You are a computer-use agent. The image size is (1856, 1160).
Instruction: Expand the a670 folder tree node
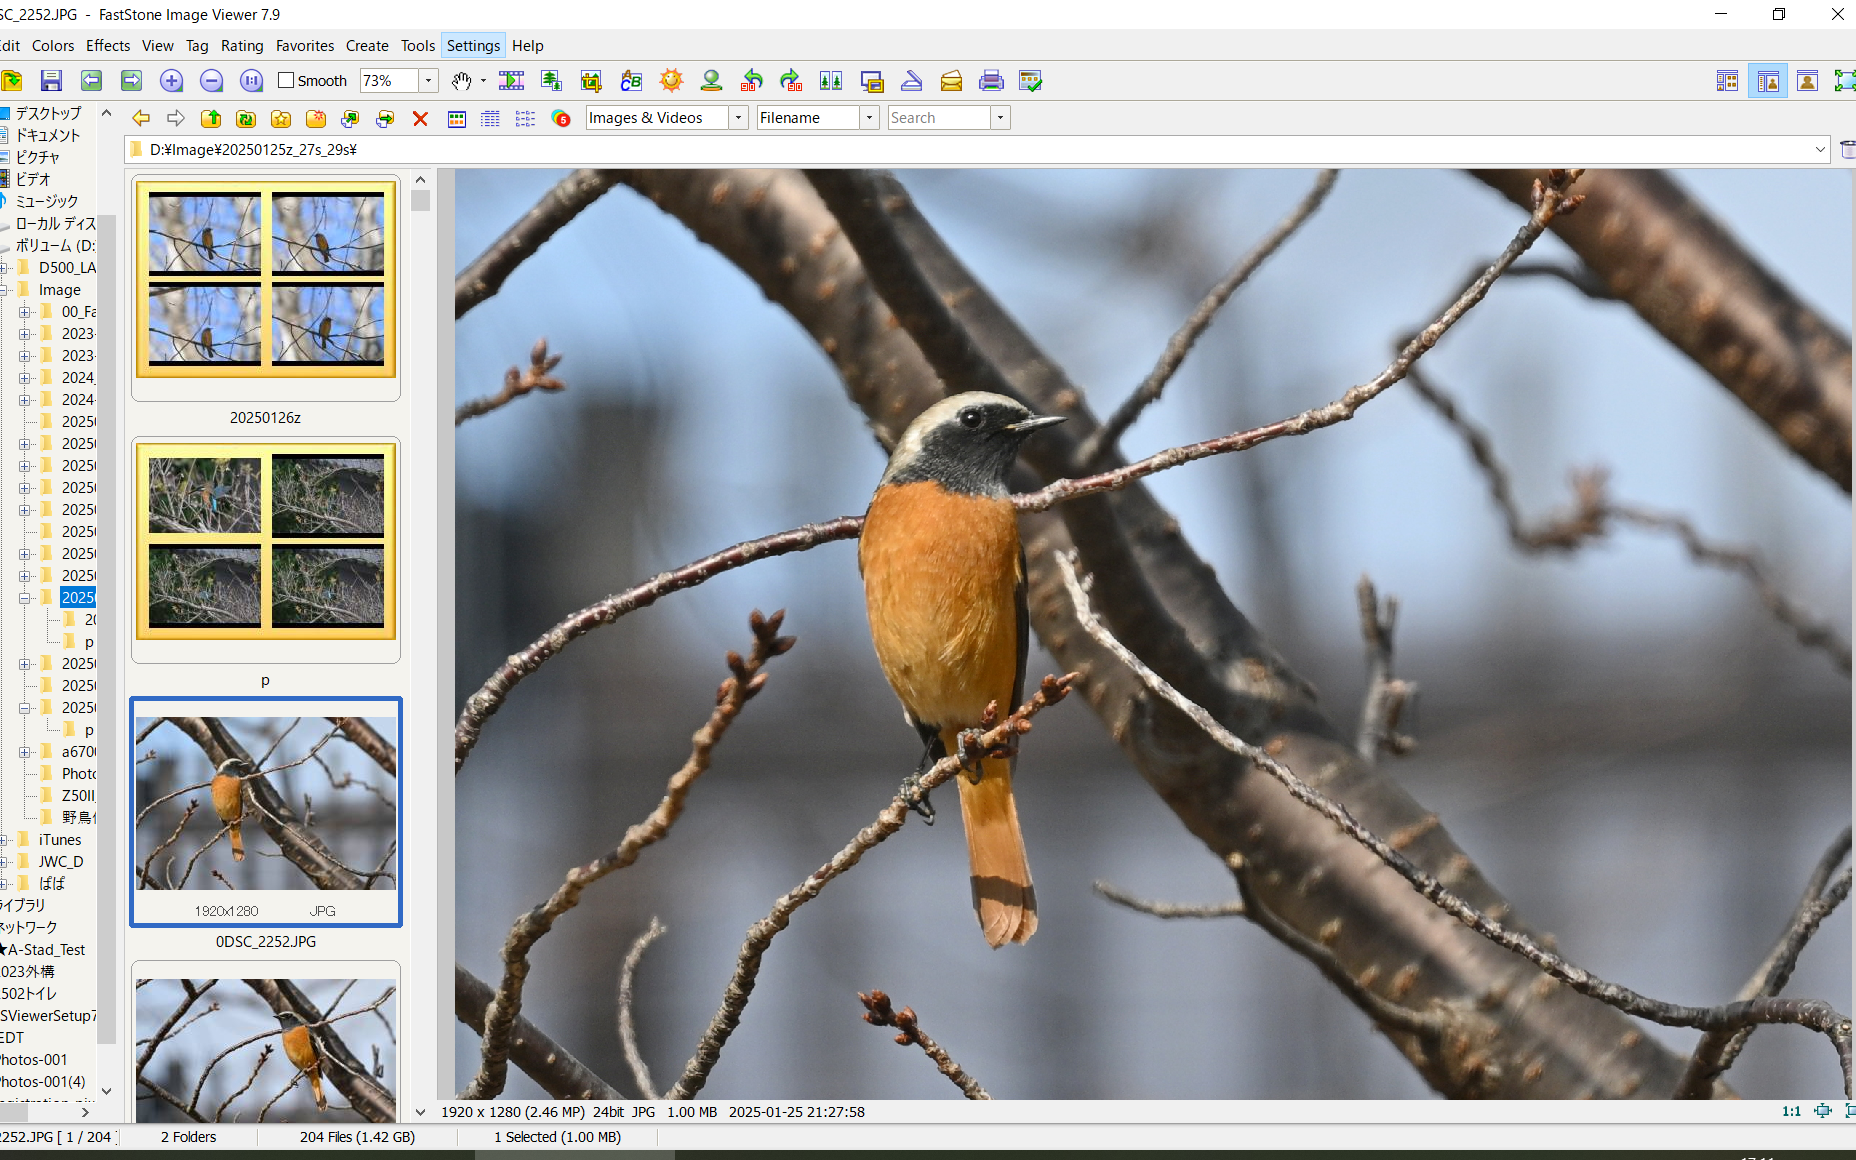click(x=25, y=752)
